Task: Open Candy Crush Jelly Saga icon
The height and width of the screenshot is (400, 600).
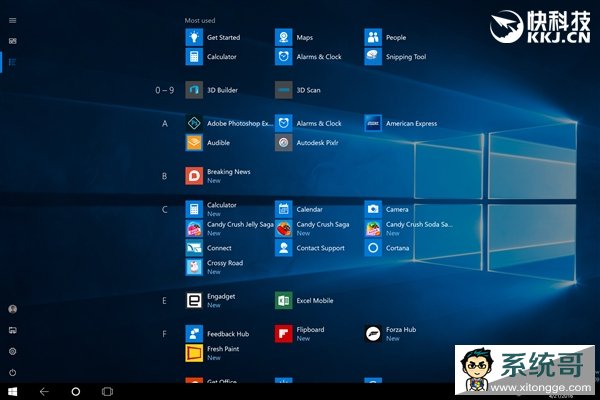Action: tap(194, 229)
